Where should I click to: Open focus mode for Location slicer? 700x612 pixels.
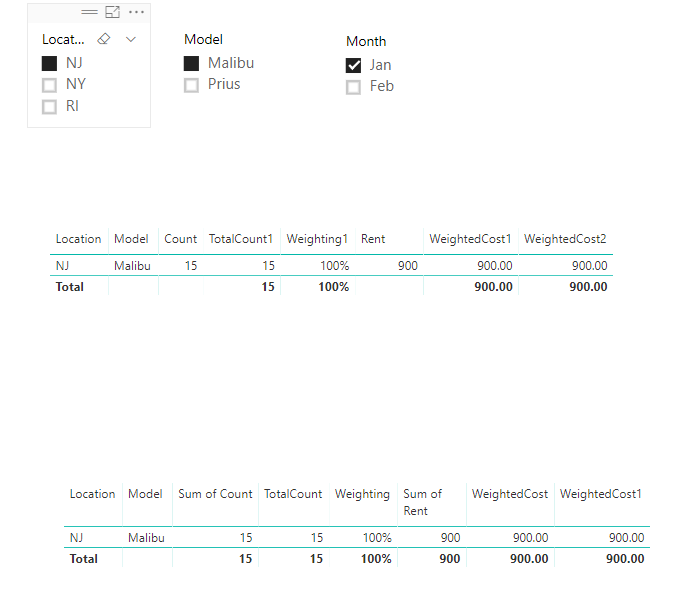[x=112, y=12]
